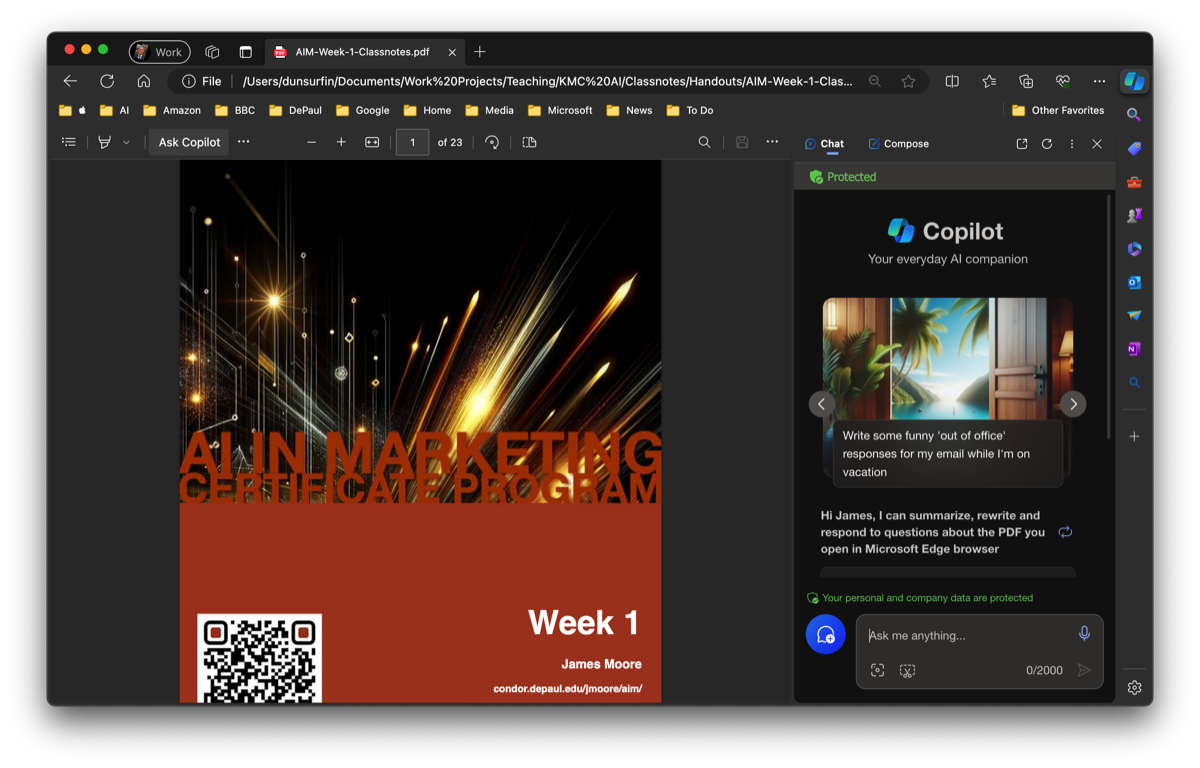1200x768 pixels.
Task: Toggle the Copilot sidebar icon
Action: pyautogui.click(x=1134, y=81)
